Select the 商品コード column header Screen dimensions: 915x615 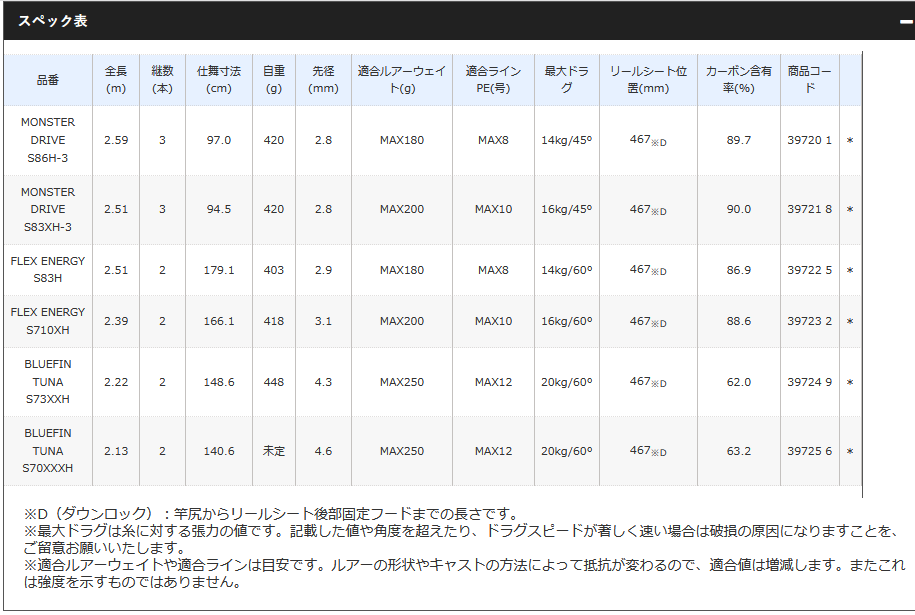[809, 80]
